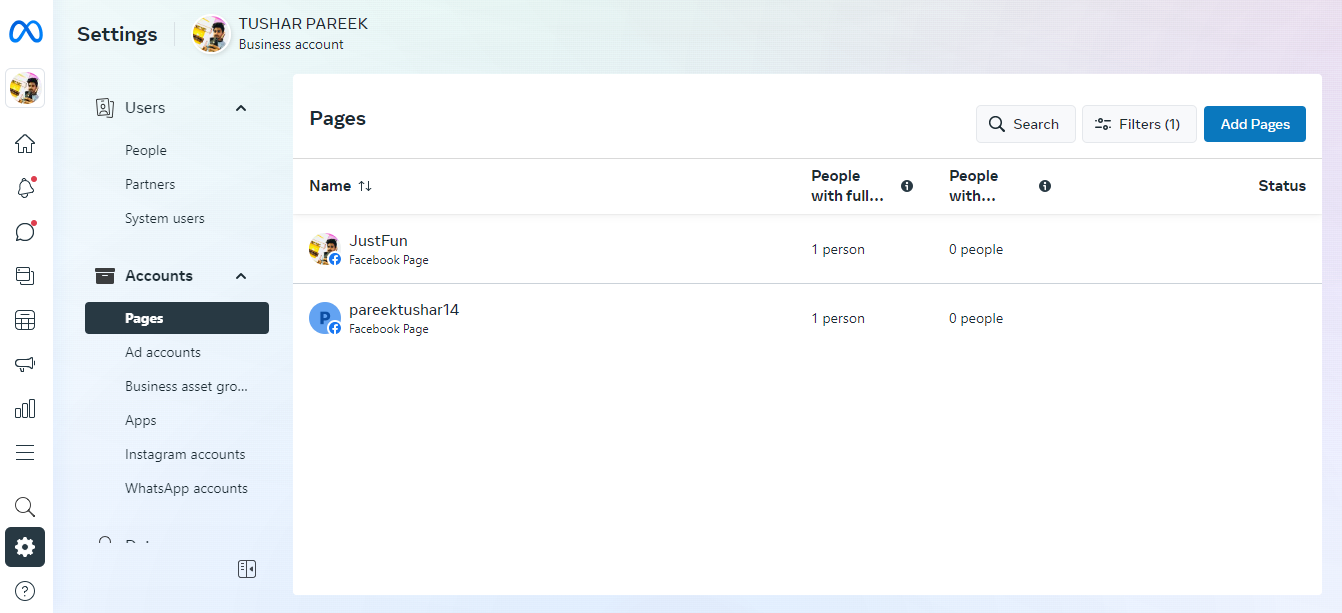Viewport: 1342px width, 613px height.
Task: Open the All tools hamburger menu
Action: click(x=25, y=453)
